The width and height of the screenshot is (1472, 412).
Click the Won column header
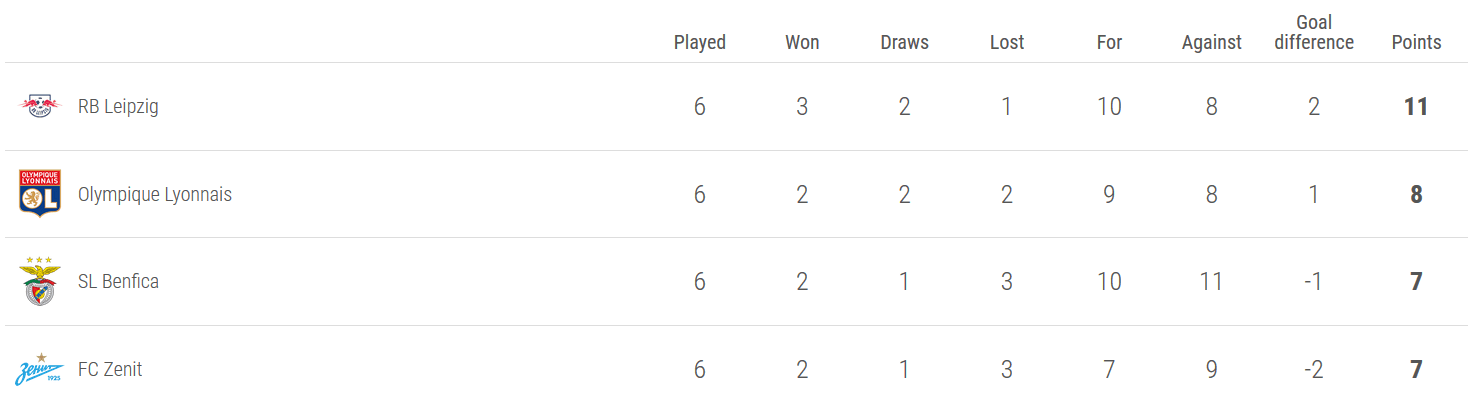802,42
